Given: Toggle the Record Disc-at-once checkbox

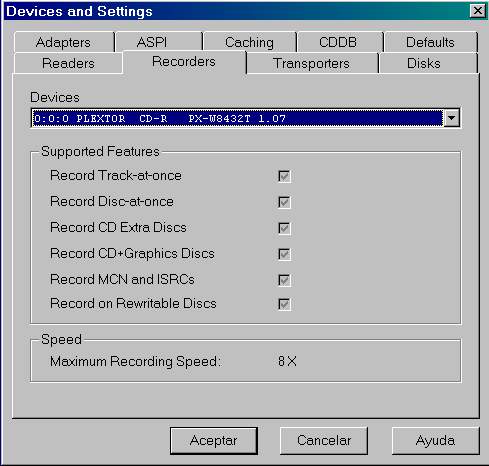Looking at the screenshot, I should [x=284, y=202].
